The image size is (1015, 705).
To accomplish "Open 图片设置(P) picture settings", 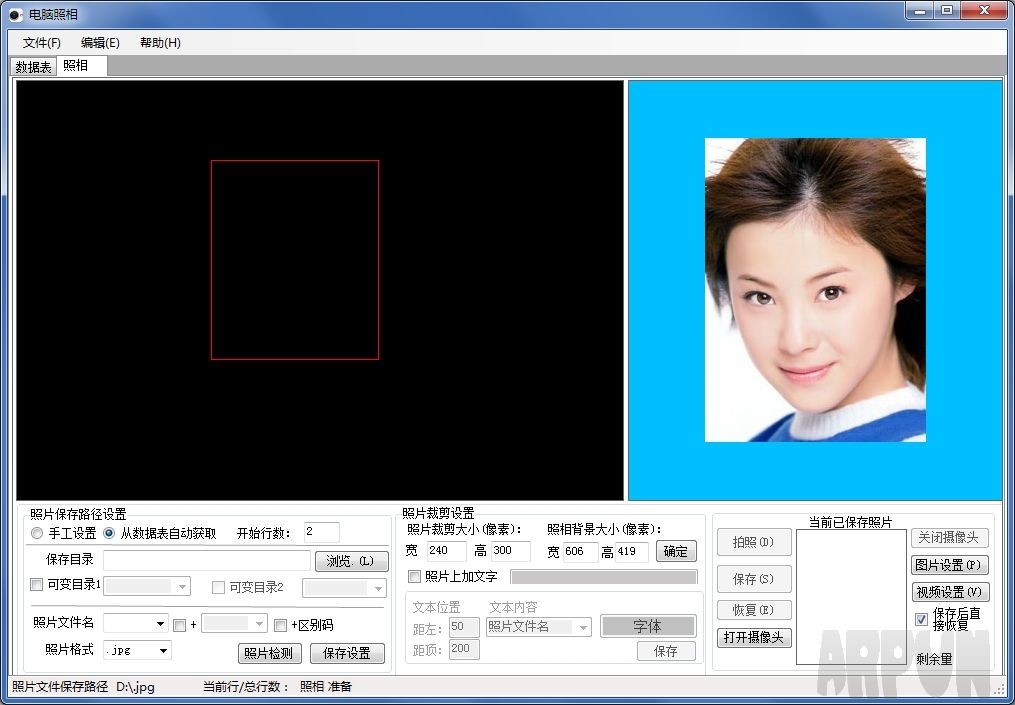I will pyautogui.click(x=949, y=565).
